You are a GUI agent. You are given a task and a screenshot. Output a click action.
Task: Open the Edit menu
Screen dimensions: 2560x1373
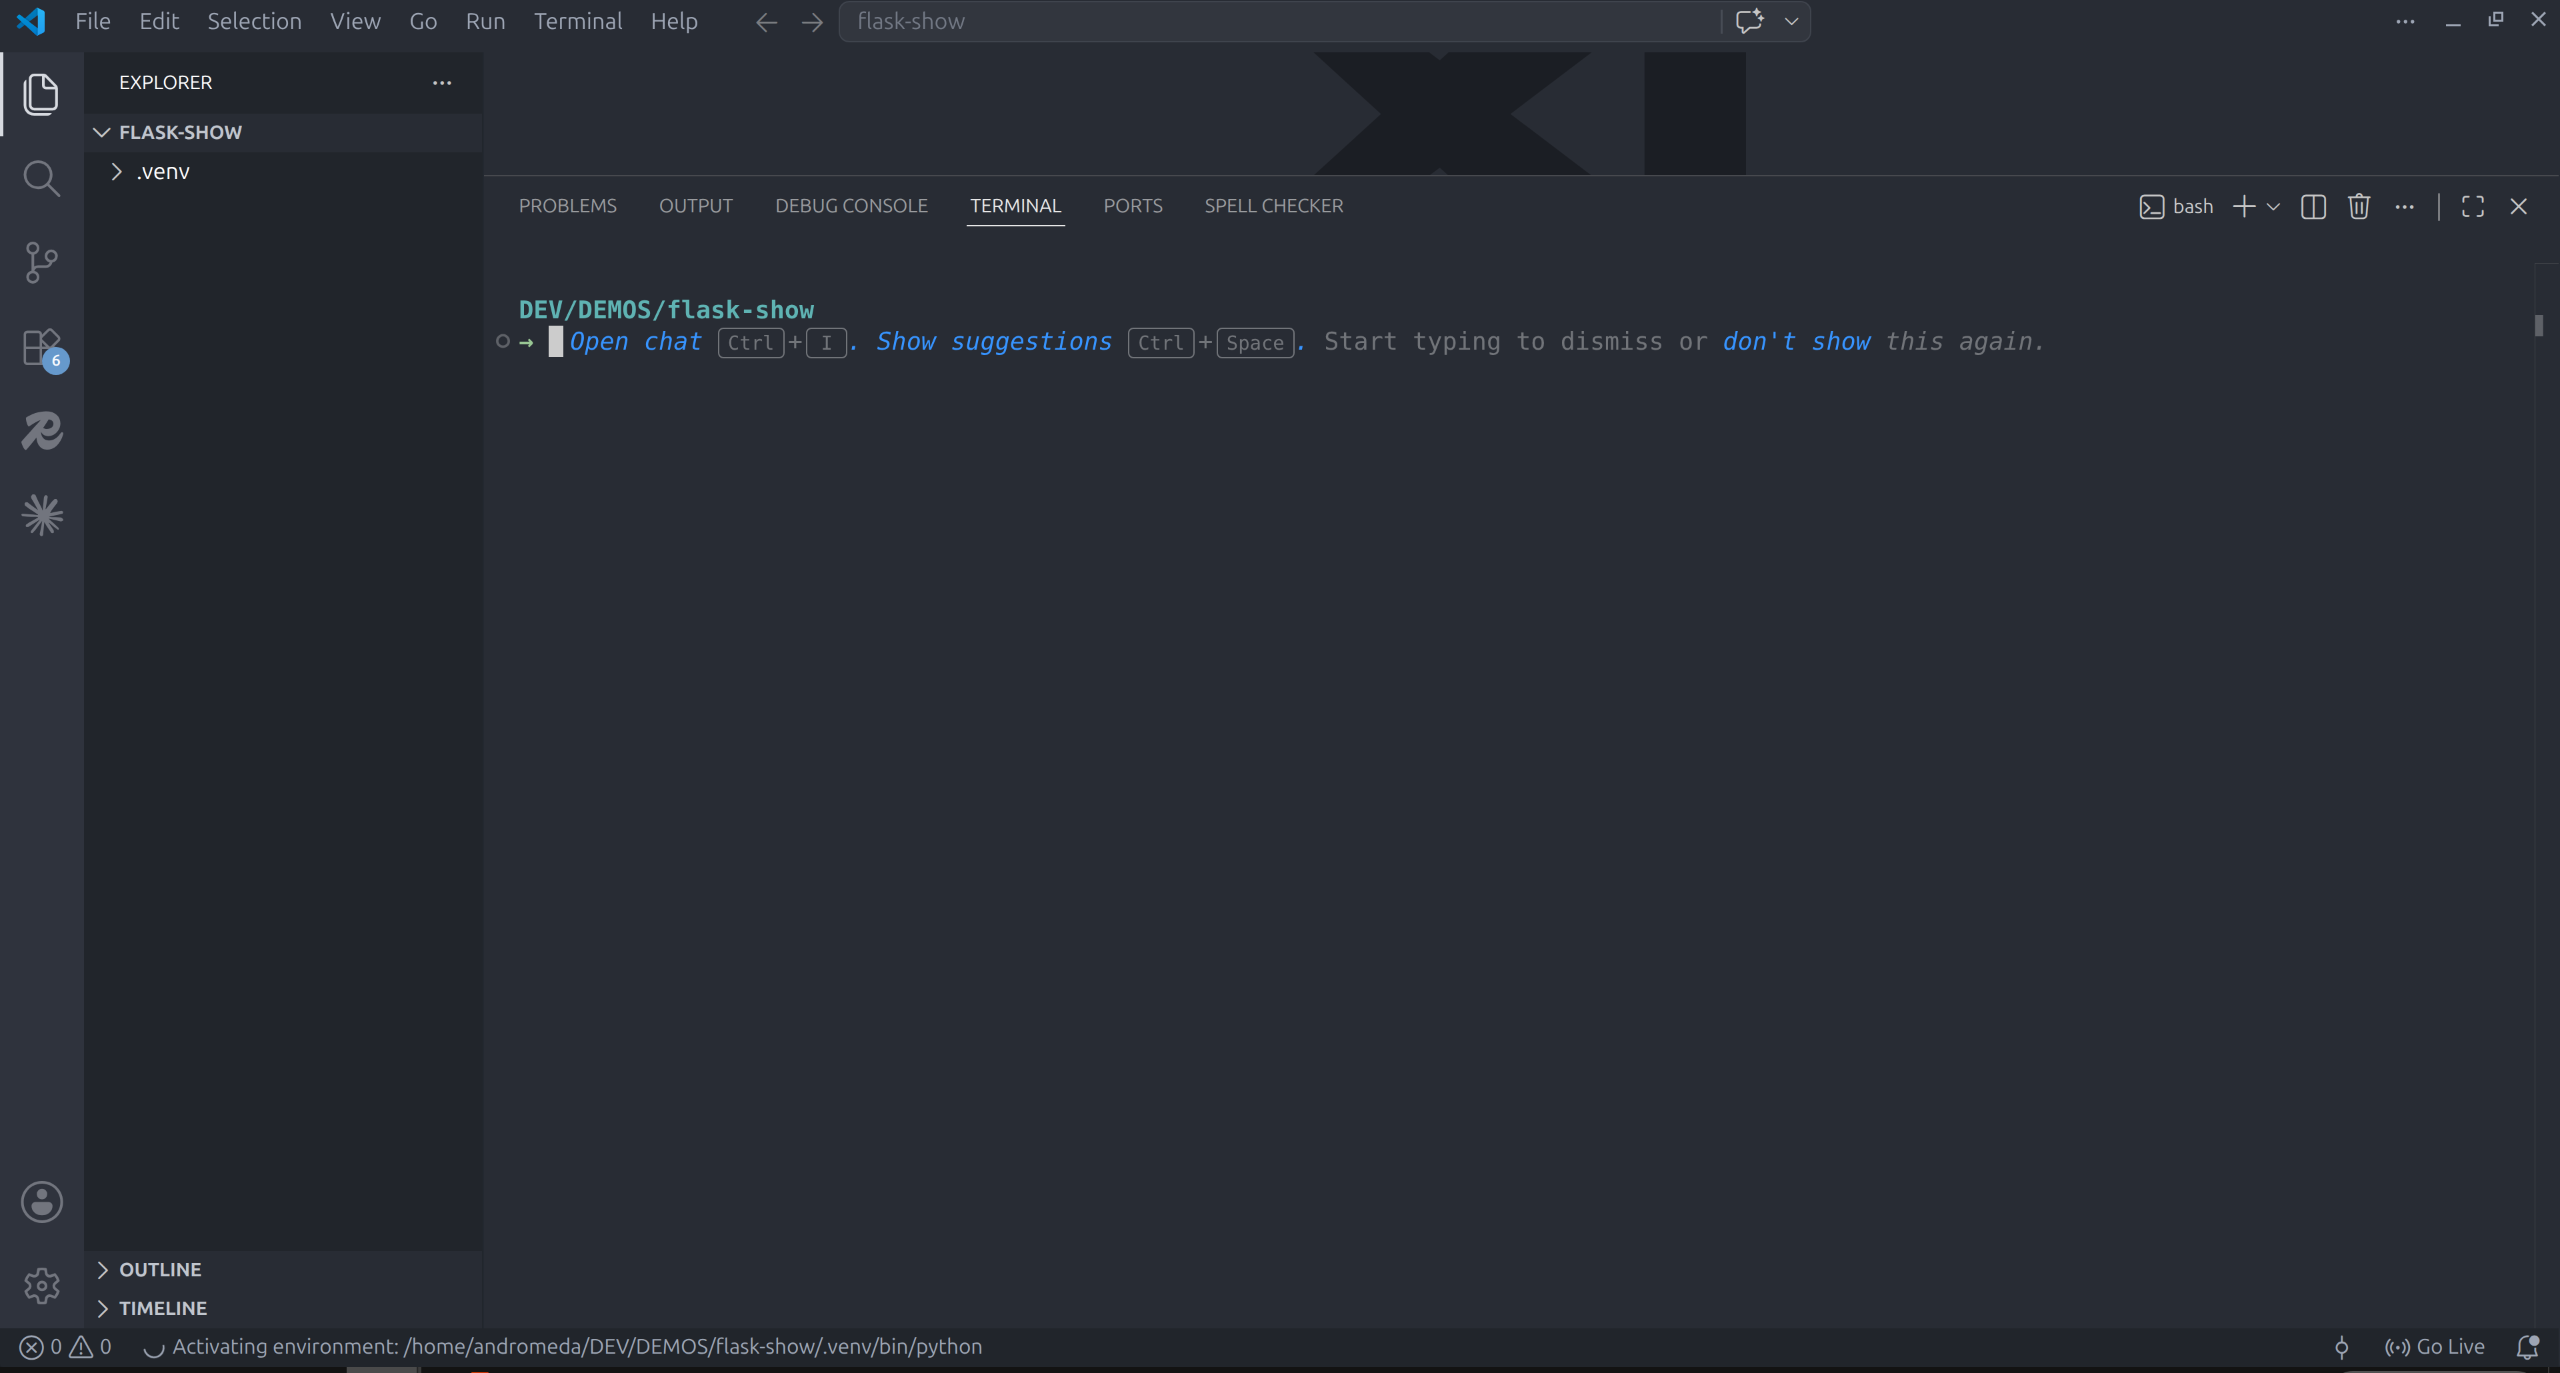click(x=159, y=21)
